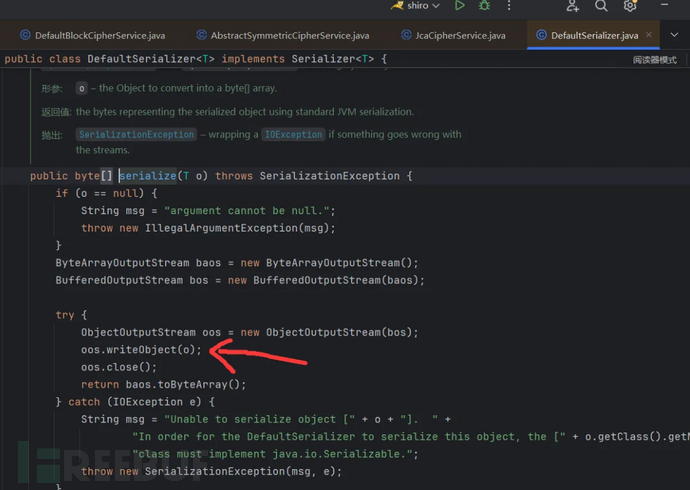
Task: Run the shiro configuration
Action: 459,6
